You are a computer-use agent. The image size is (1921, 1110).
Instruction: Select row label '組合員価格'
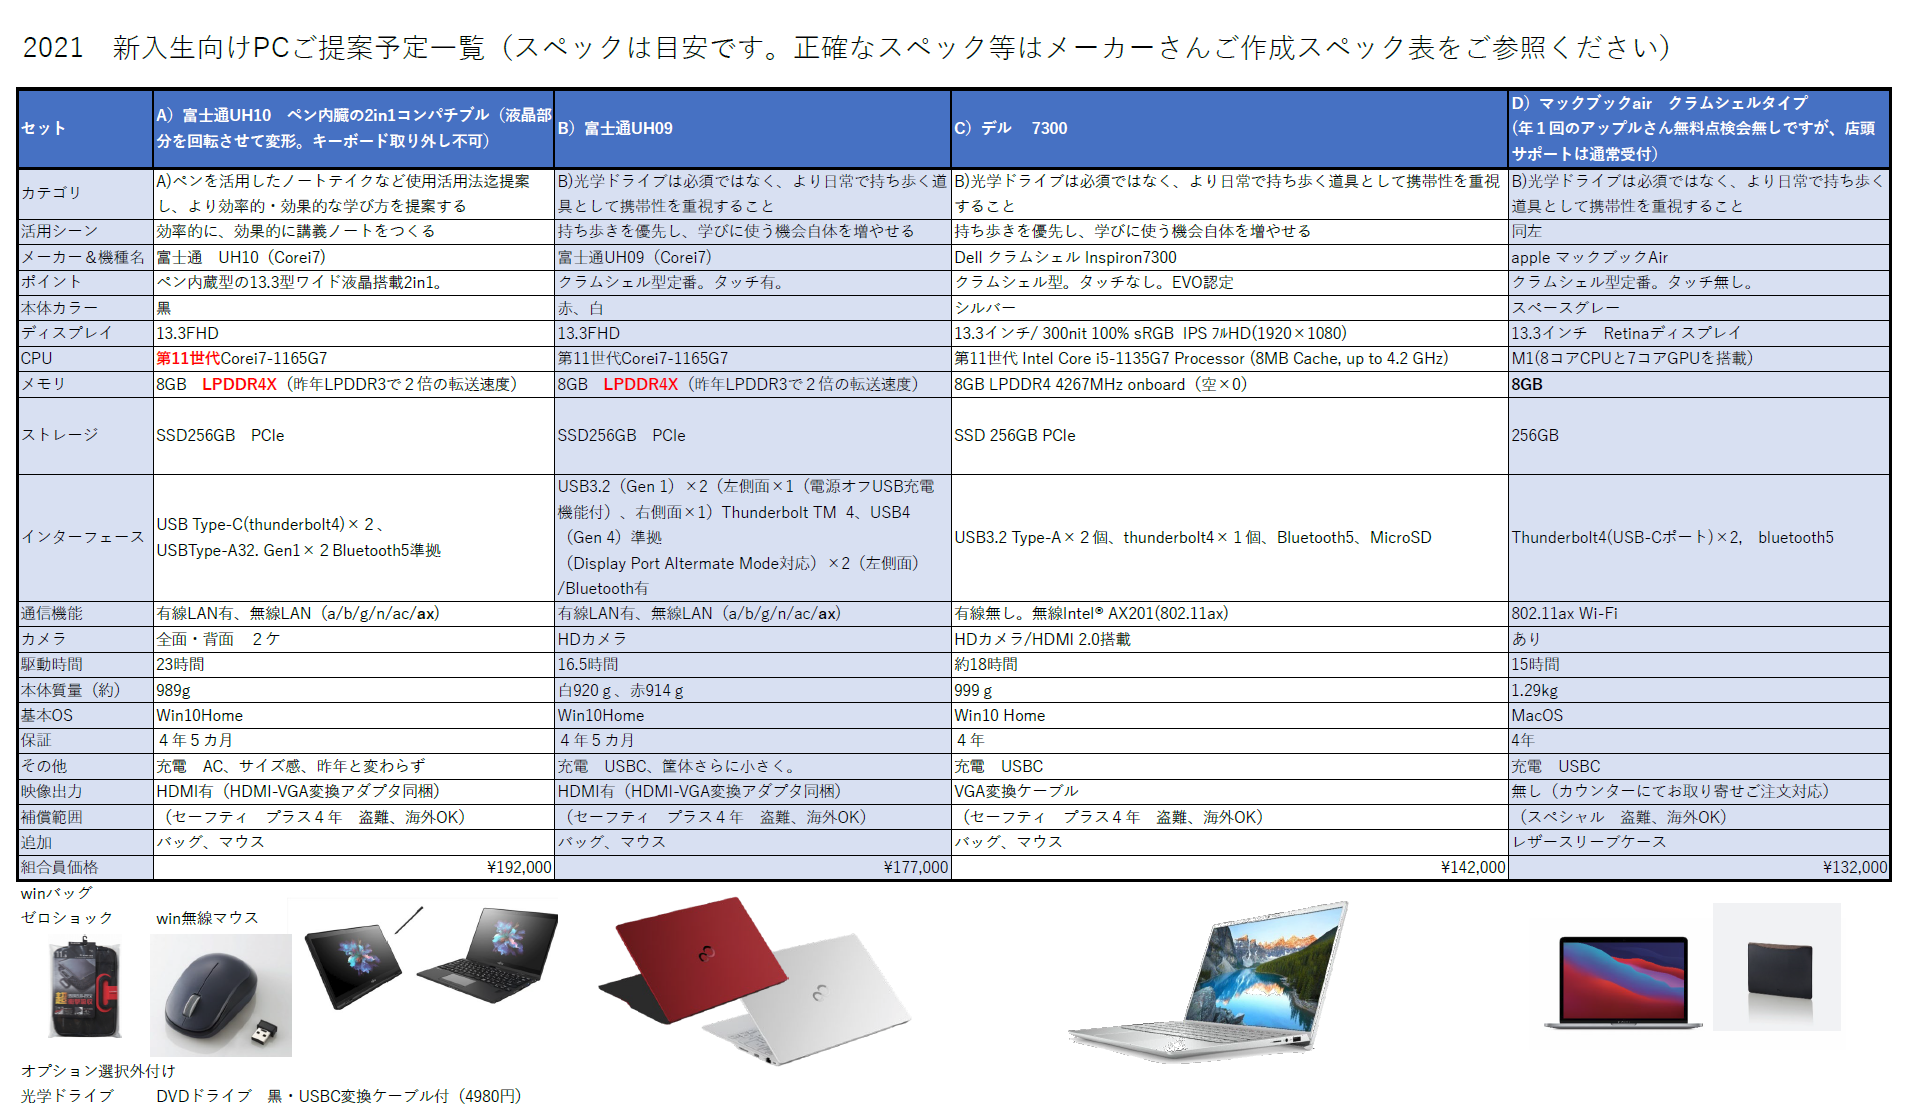click(x=85, y=867)
